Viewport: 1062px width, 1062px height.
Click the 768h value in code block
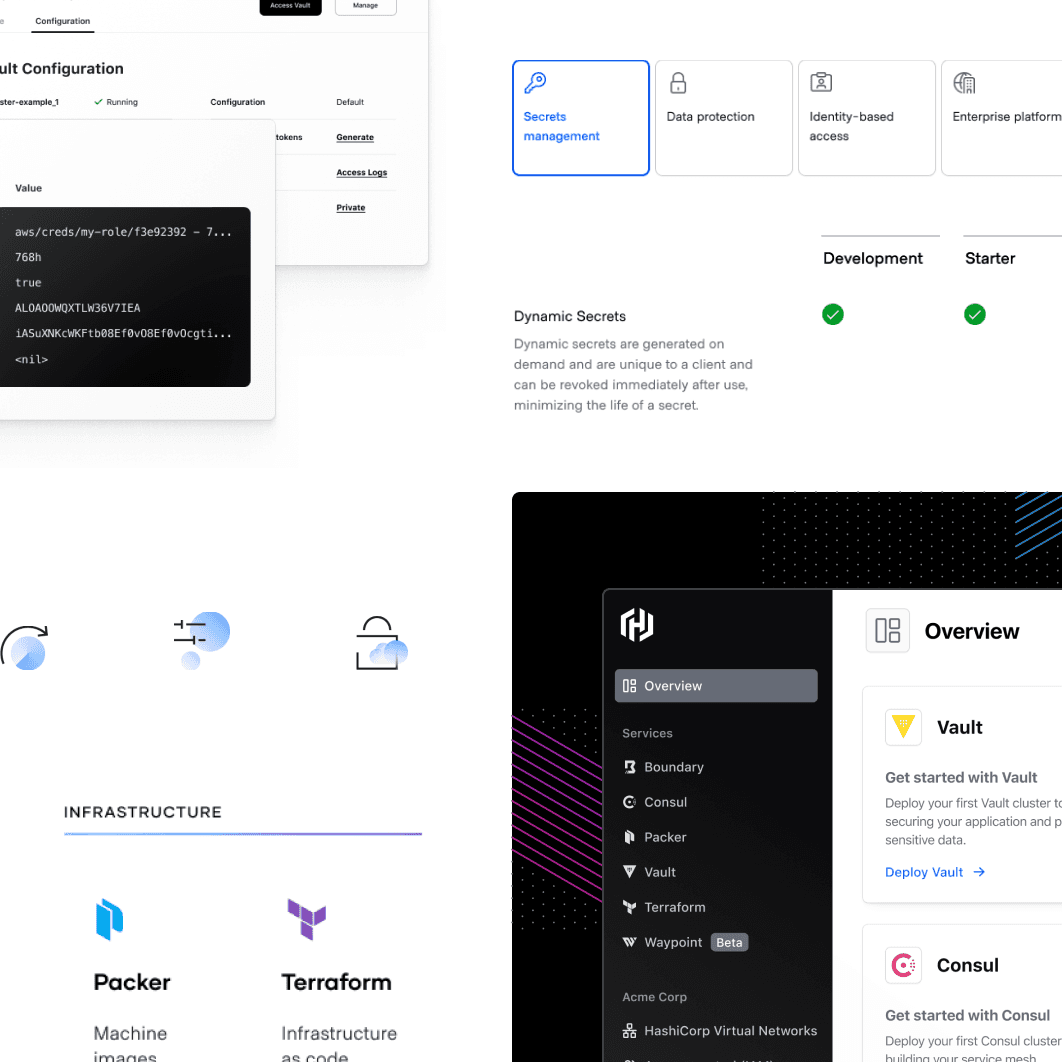[28, 257]
